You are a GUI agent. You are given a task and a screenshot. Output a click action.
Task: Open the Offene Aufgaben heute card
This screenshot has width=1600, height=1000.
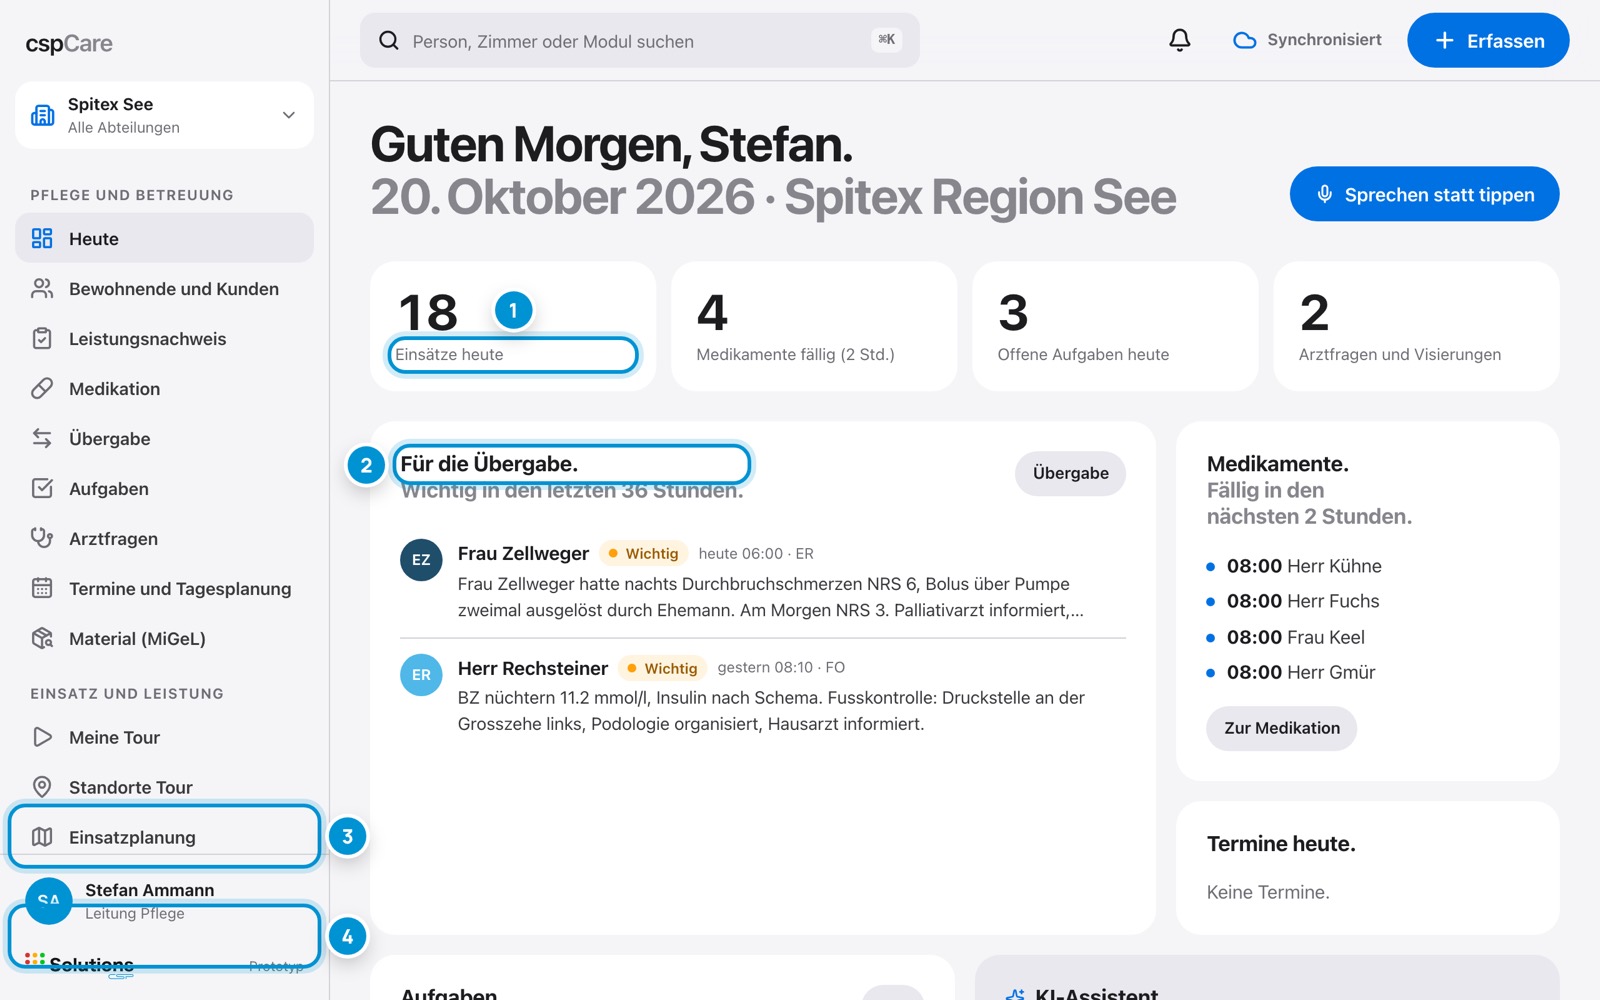1114,326
